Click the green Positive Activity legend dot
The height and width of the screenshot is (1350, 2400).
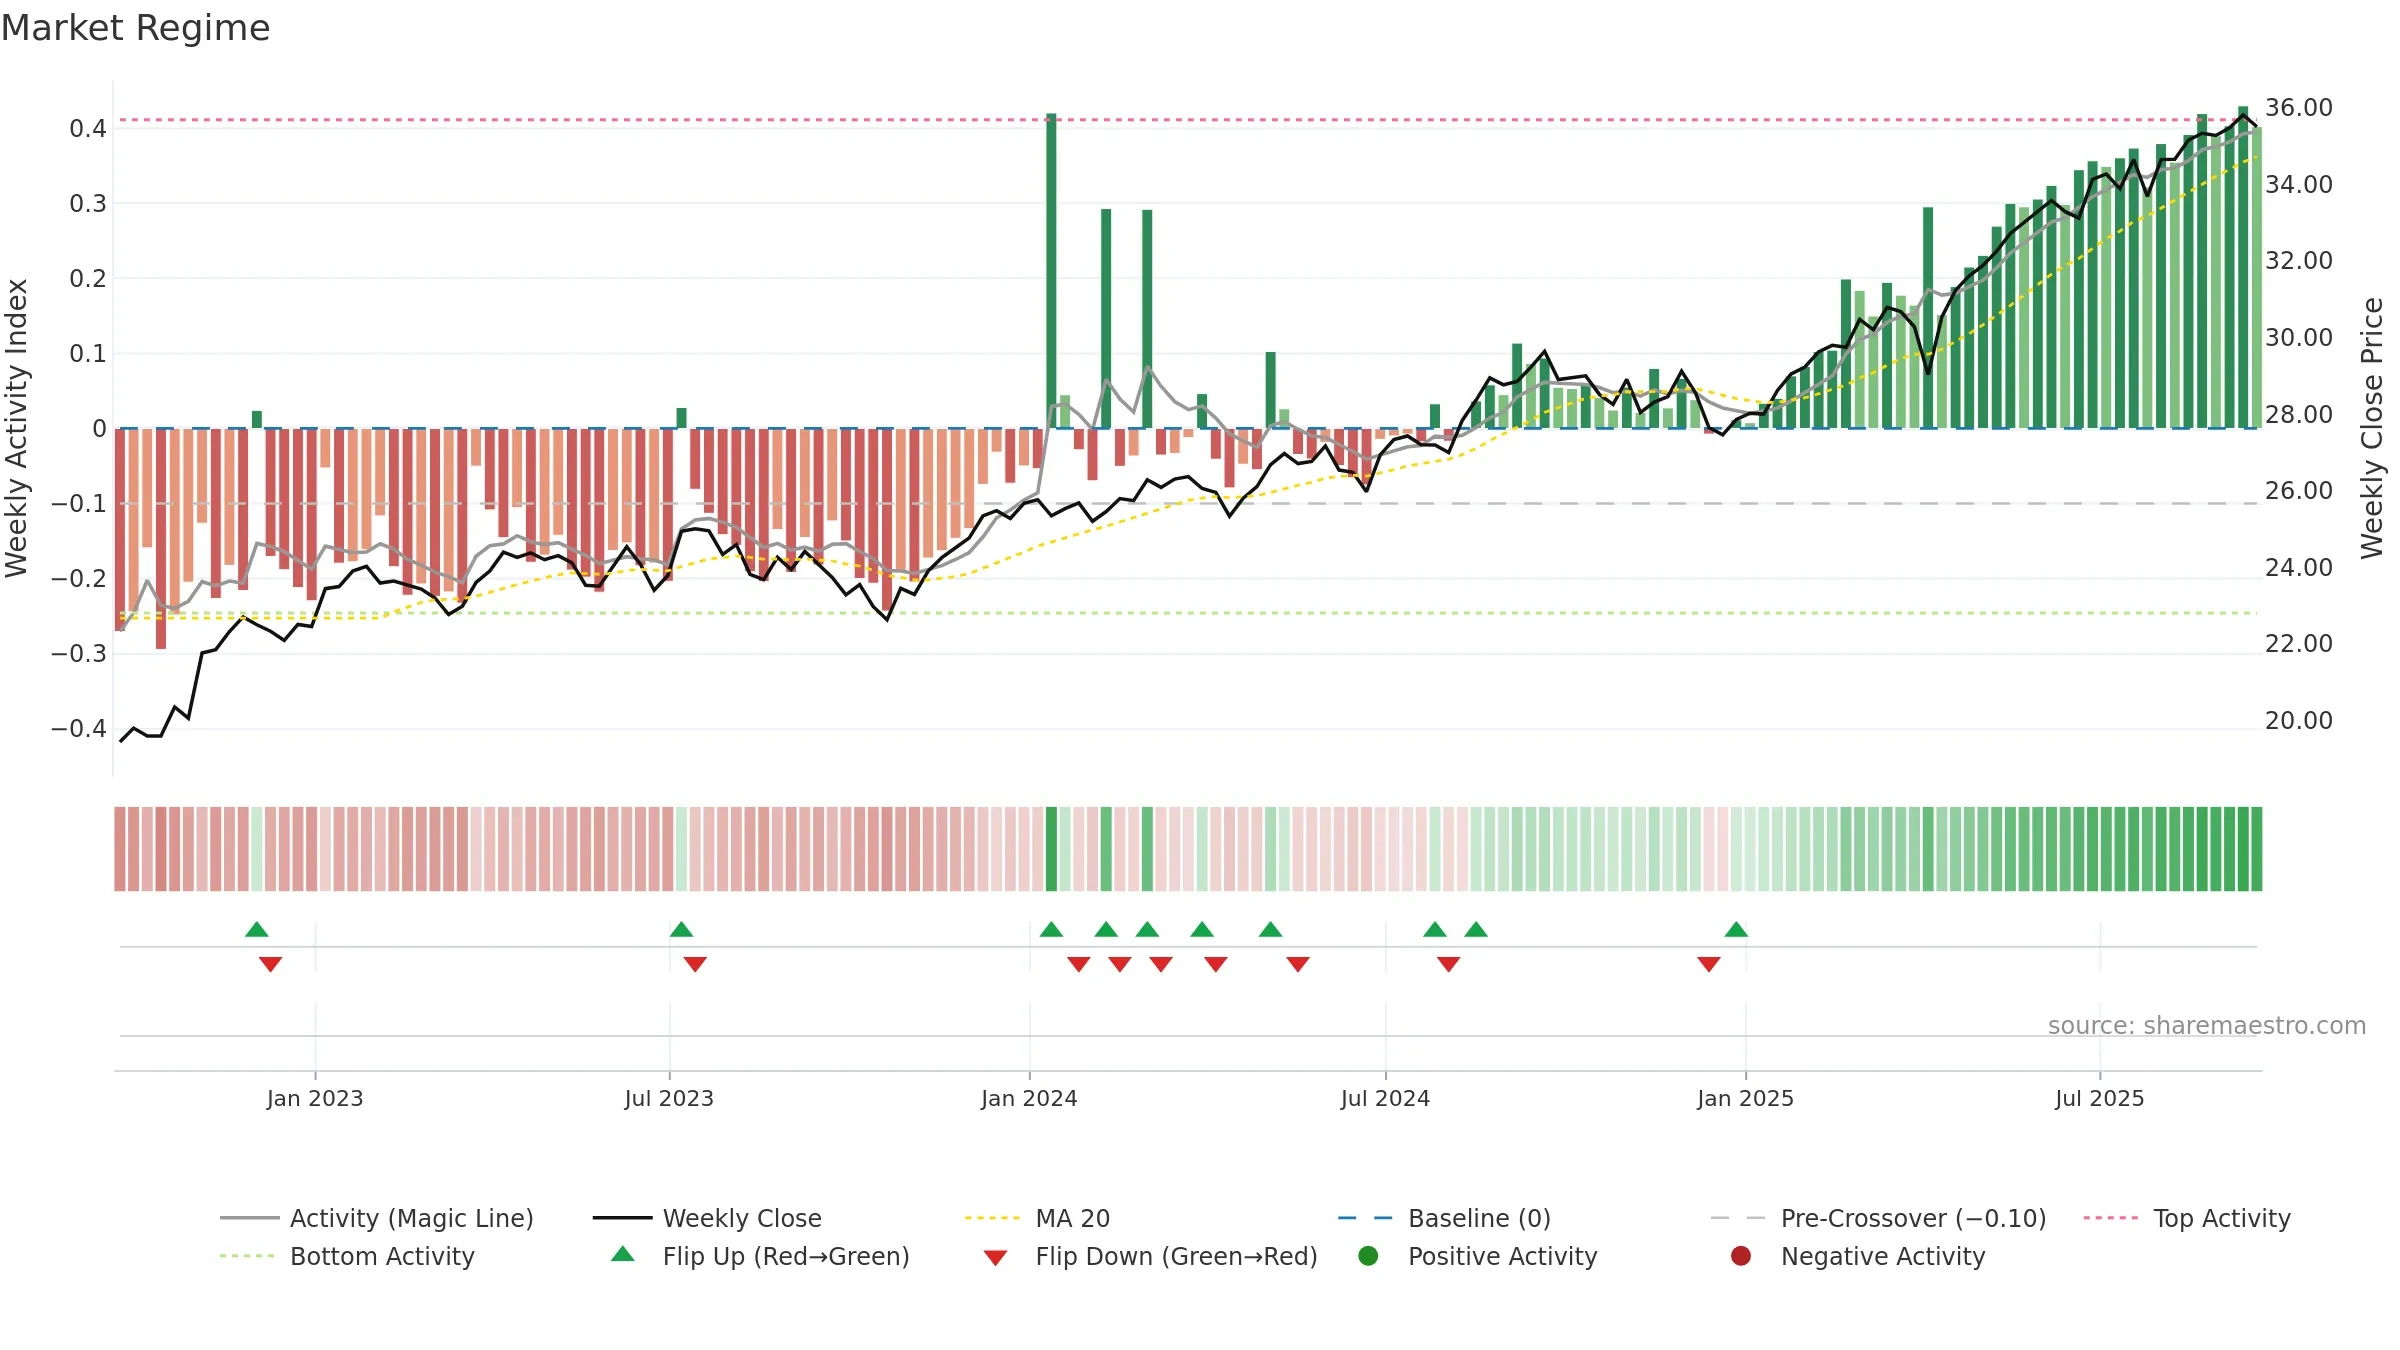(x=1368, y=1256)
